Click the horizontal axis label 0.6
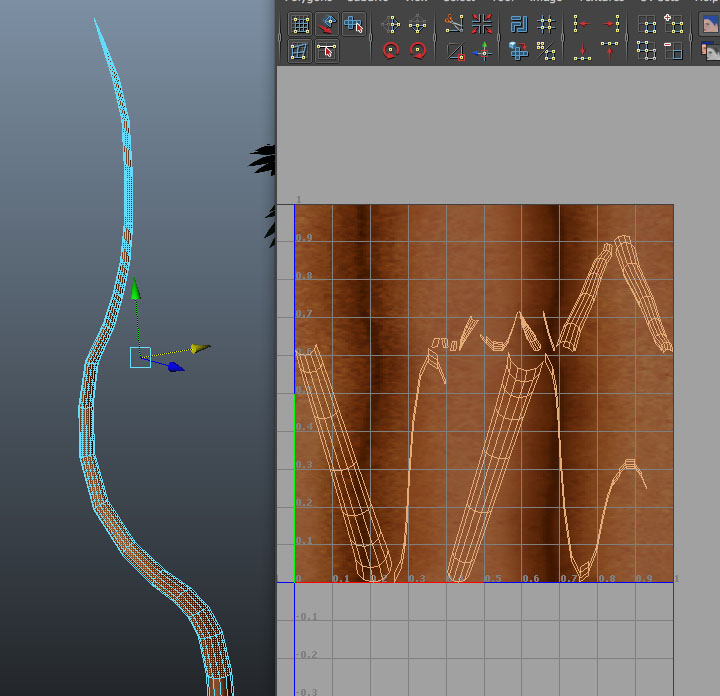The image size is (720, 696). pos(531,578)
